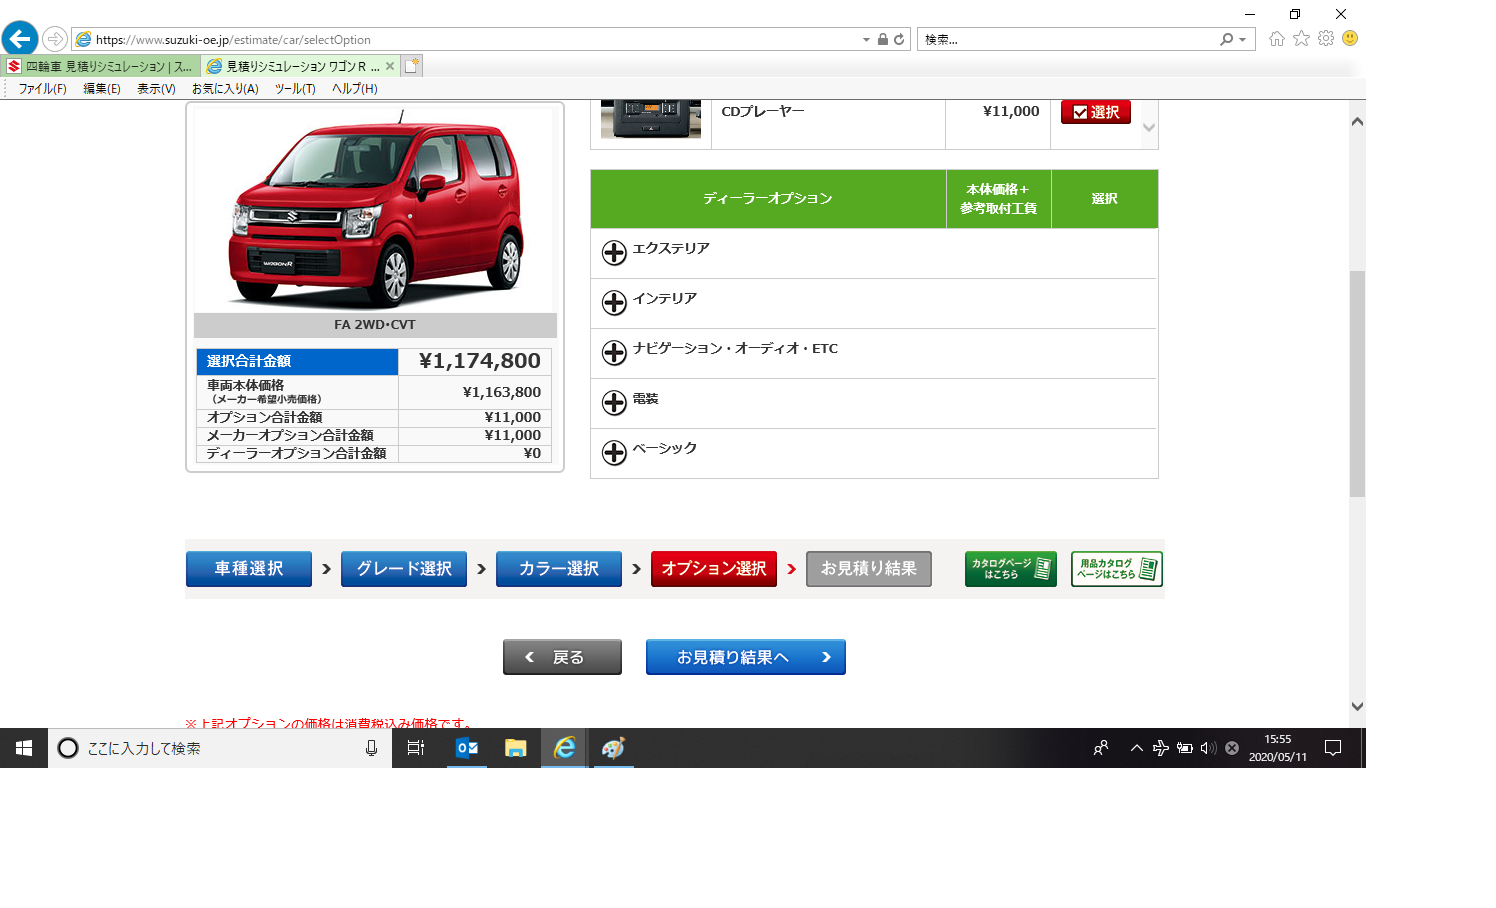Viewport: 1496px width, 908px height.
Task: Open the Action Center notifications icon
Action: click(1333, 748)
